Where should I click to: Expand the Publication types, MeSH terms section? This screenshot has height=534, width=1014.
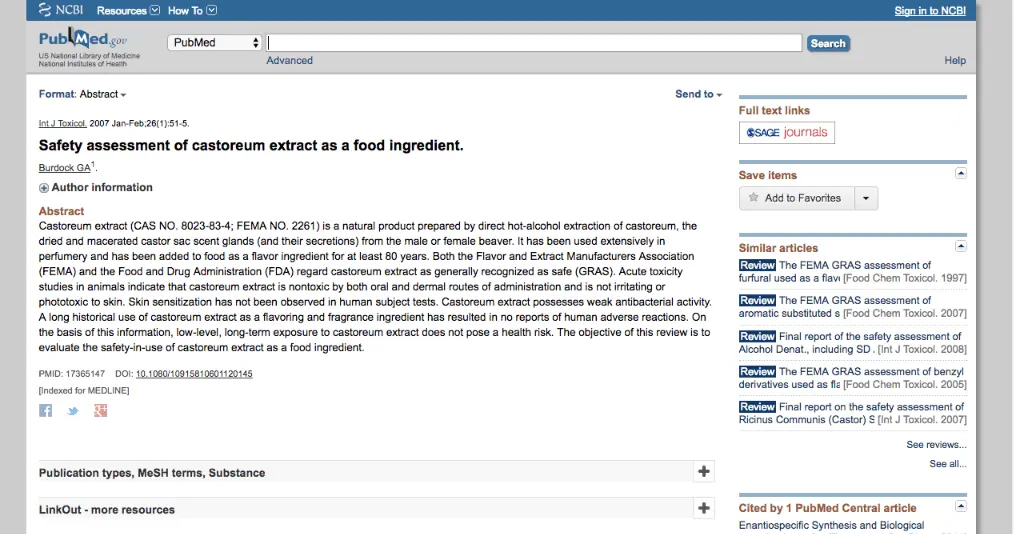click(704, 472)
